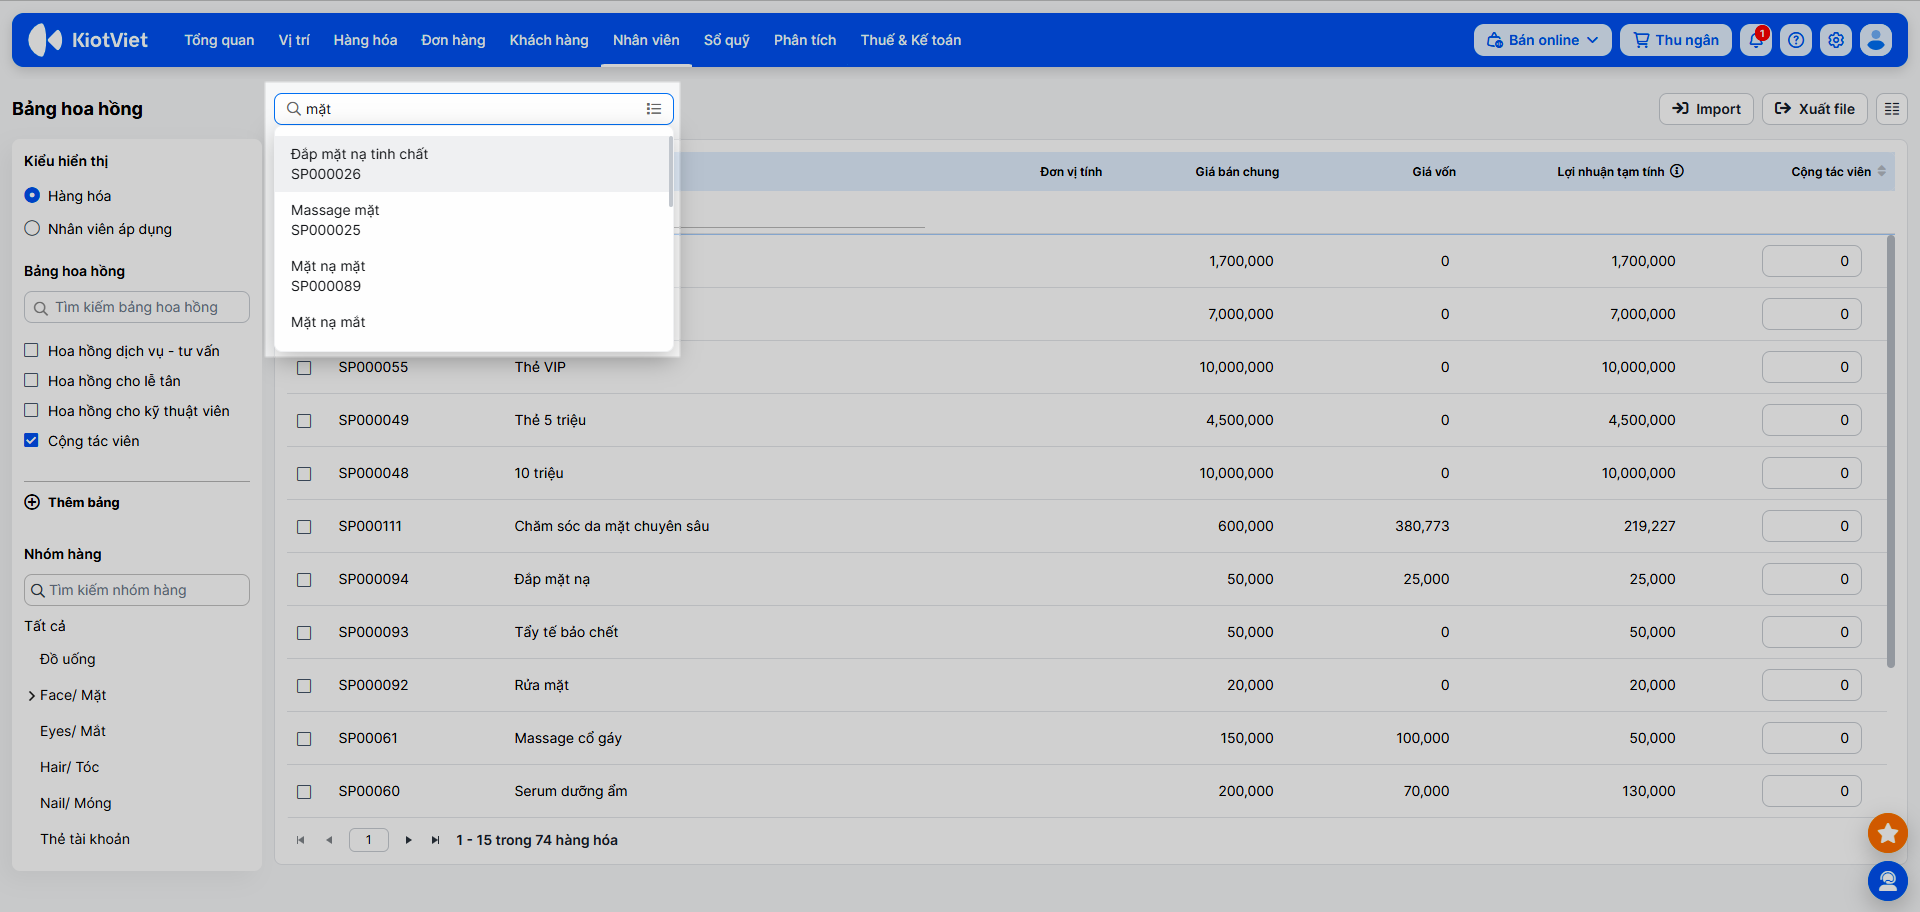This screenshot has width=1920, height=912.
Task: Select Hair/ Tóc product group
Action: click(70, 767)
